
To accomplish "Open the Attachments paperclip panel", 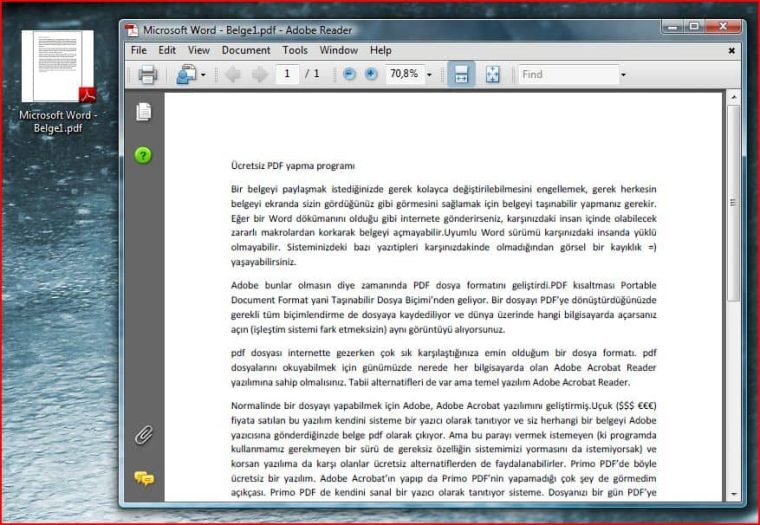I will 144,435.
